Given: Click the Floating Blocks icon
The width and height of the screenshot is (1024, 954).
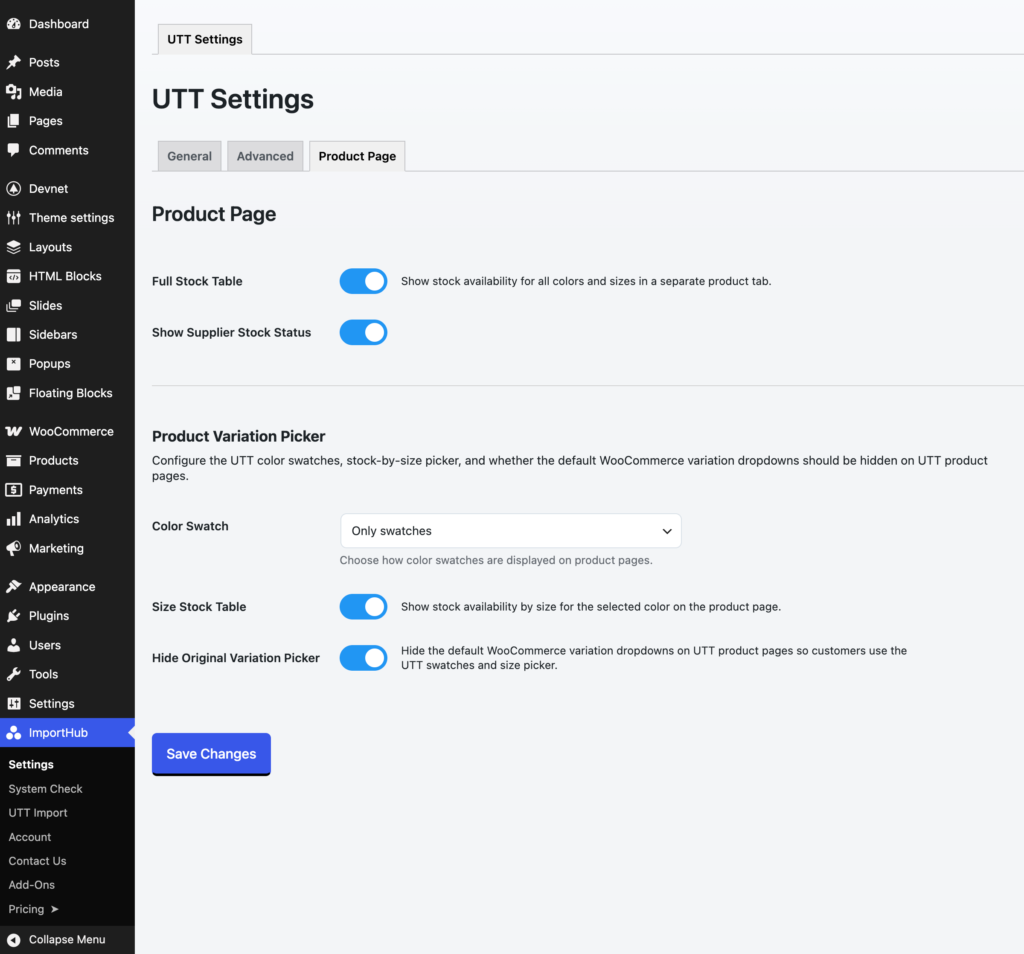Looking at the screenshot, I should pos(14,393).
